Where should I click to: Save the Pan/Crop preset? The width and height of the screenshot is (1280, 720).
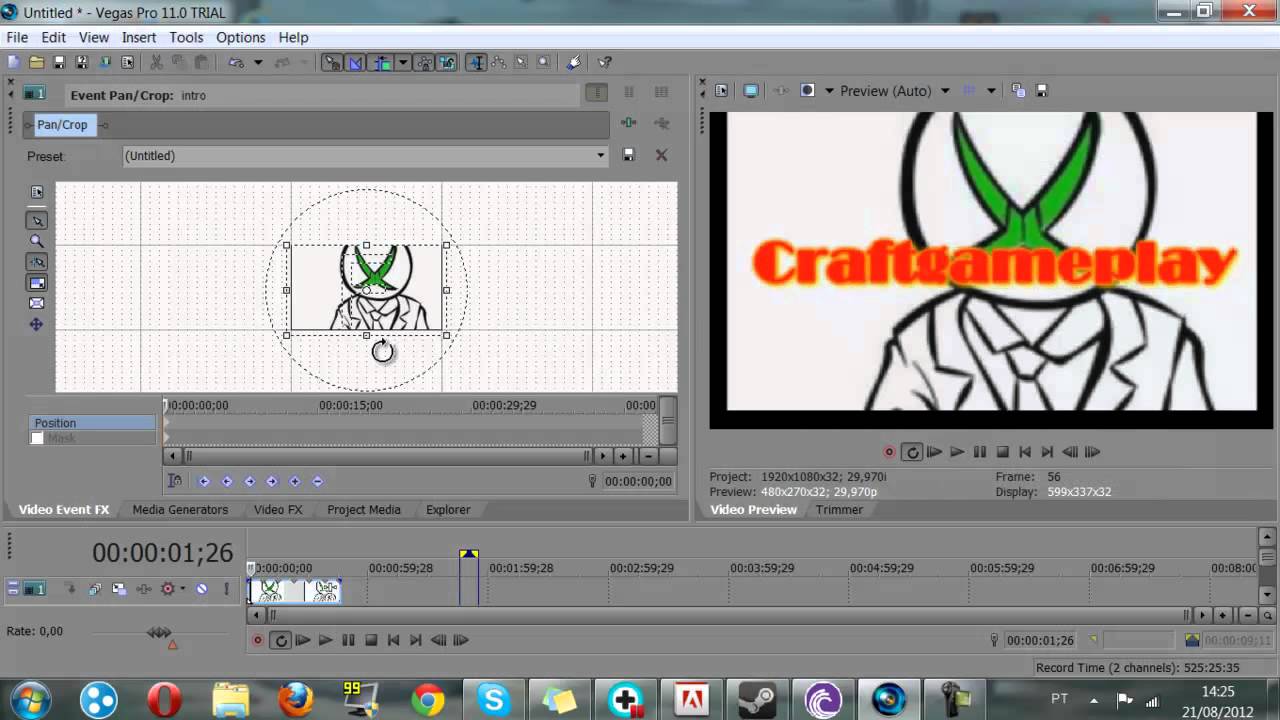[x=629, y=155]
